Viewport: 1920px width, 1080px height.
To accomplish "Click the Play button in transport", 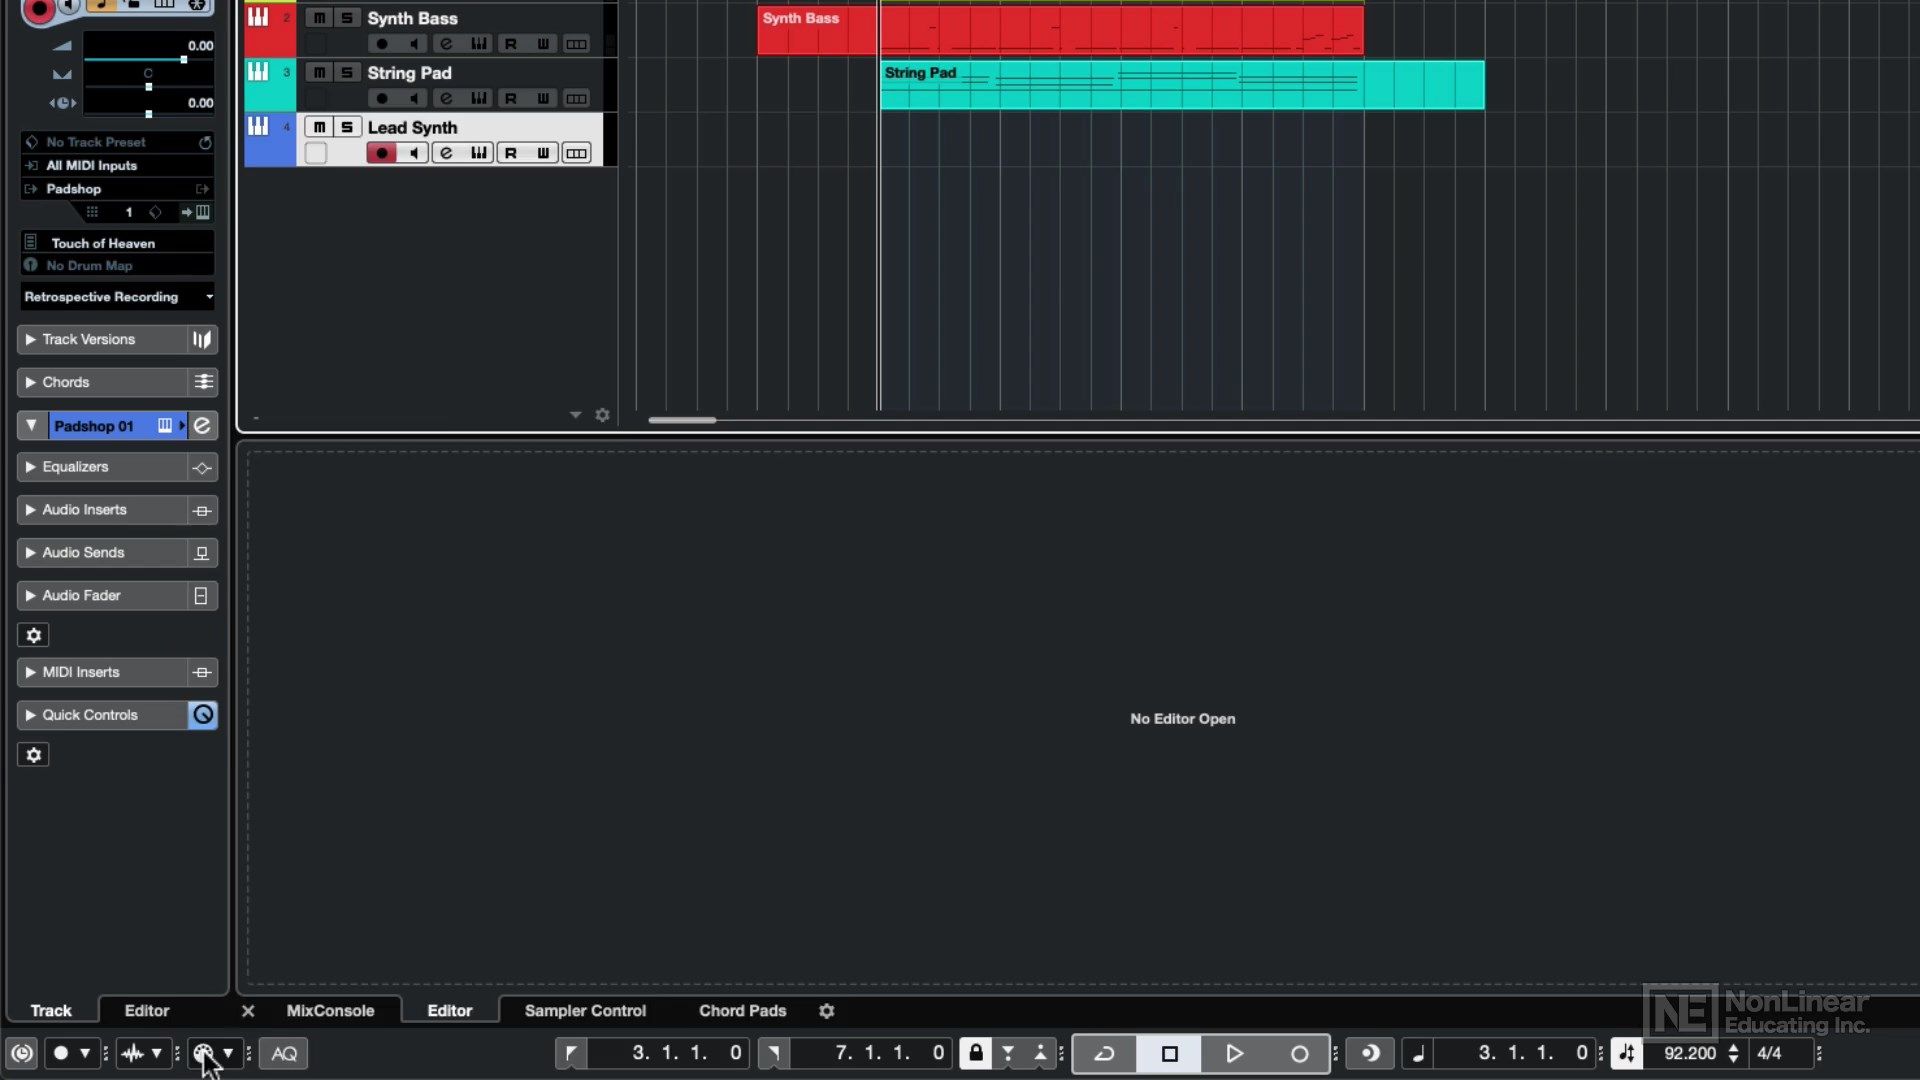I will tap(1235, 1053).
